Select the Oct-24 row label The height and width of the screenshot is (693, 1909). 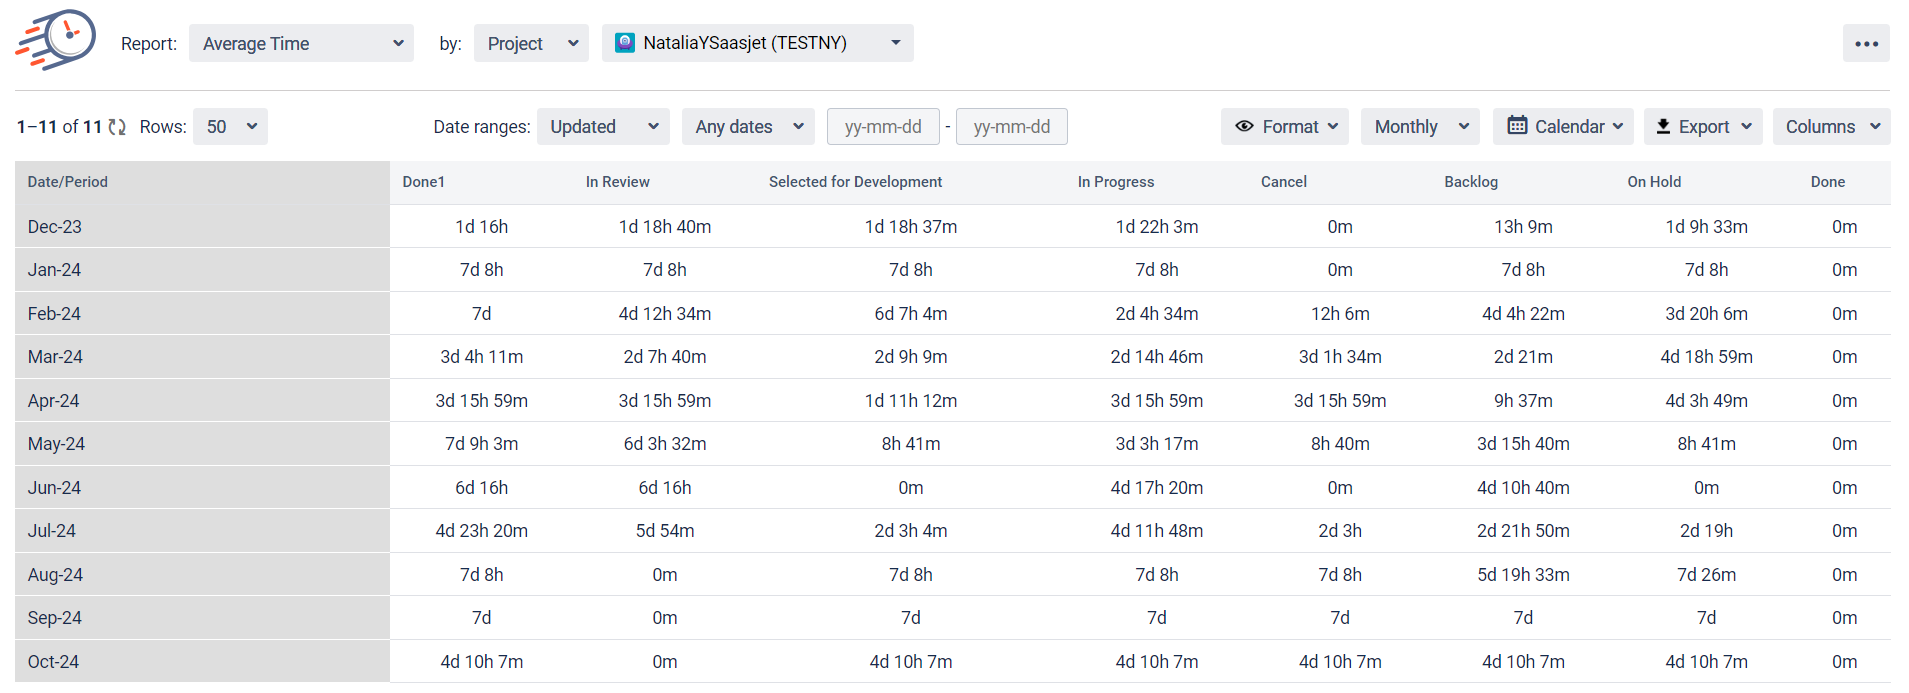click(54, 662)
